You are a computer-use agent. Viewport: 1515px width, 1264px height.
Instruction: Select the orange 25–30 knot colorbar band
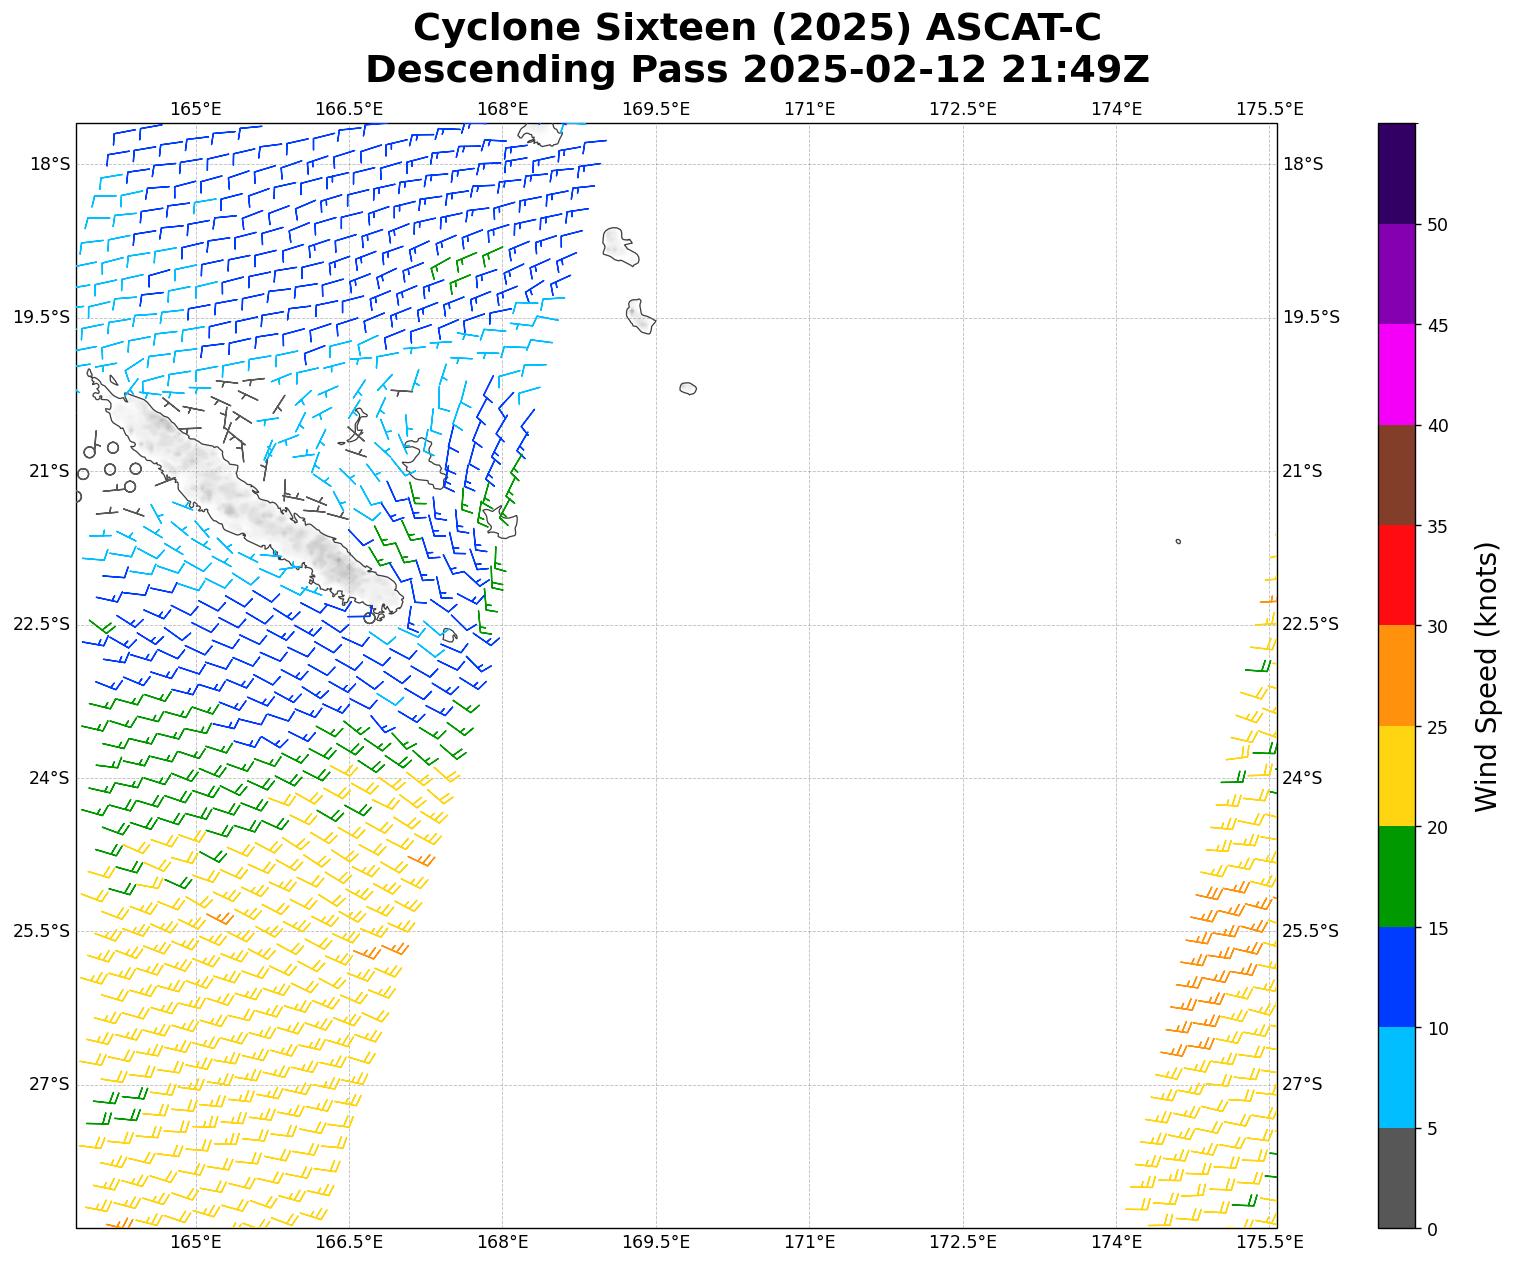click(1396, 675)
